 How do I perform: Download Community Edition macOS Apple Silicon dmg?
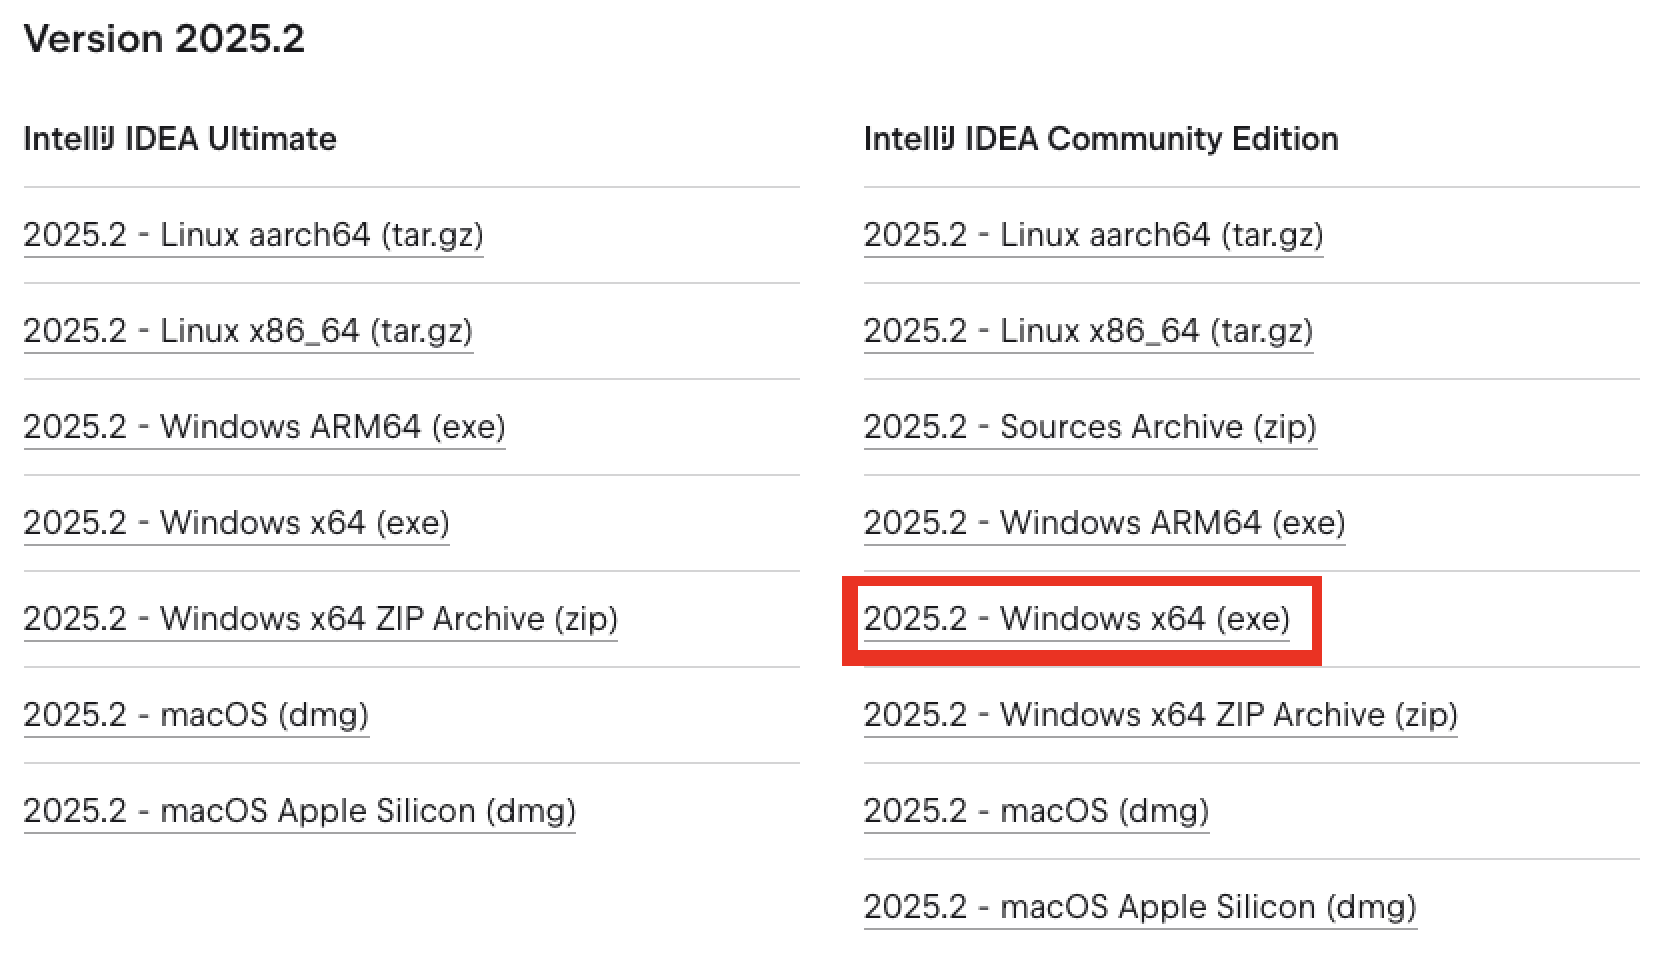(1140, 907)
